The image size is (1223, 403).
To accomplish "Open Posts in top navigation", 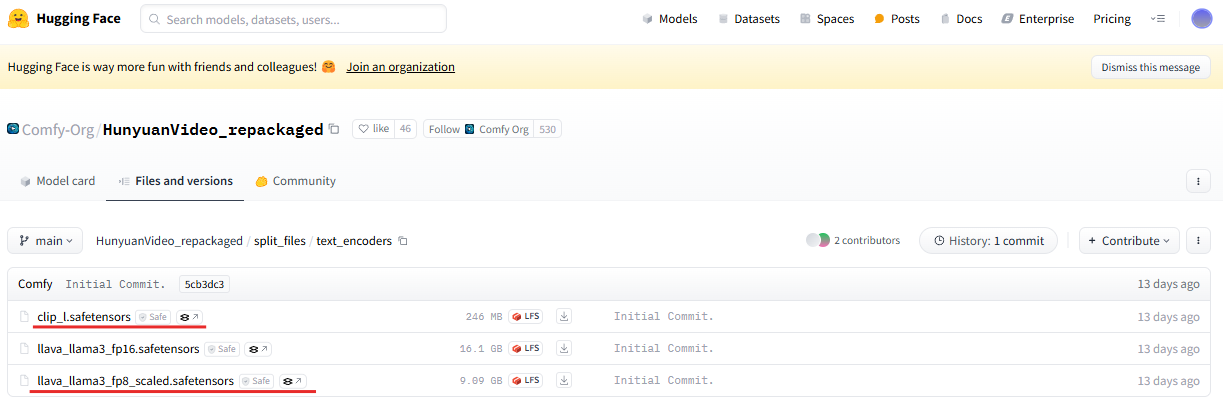I will (897, 19).
